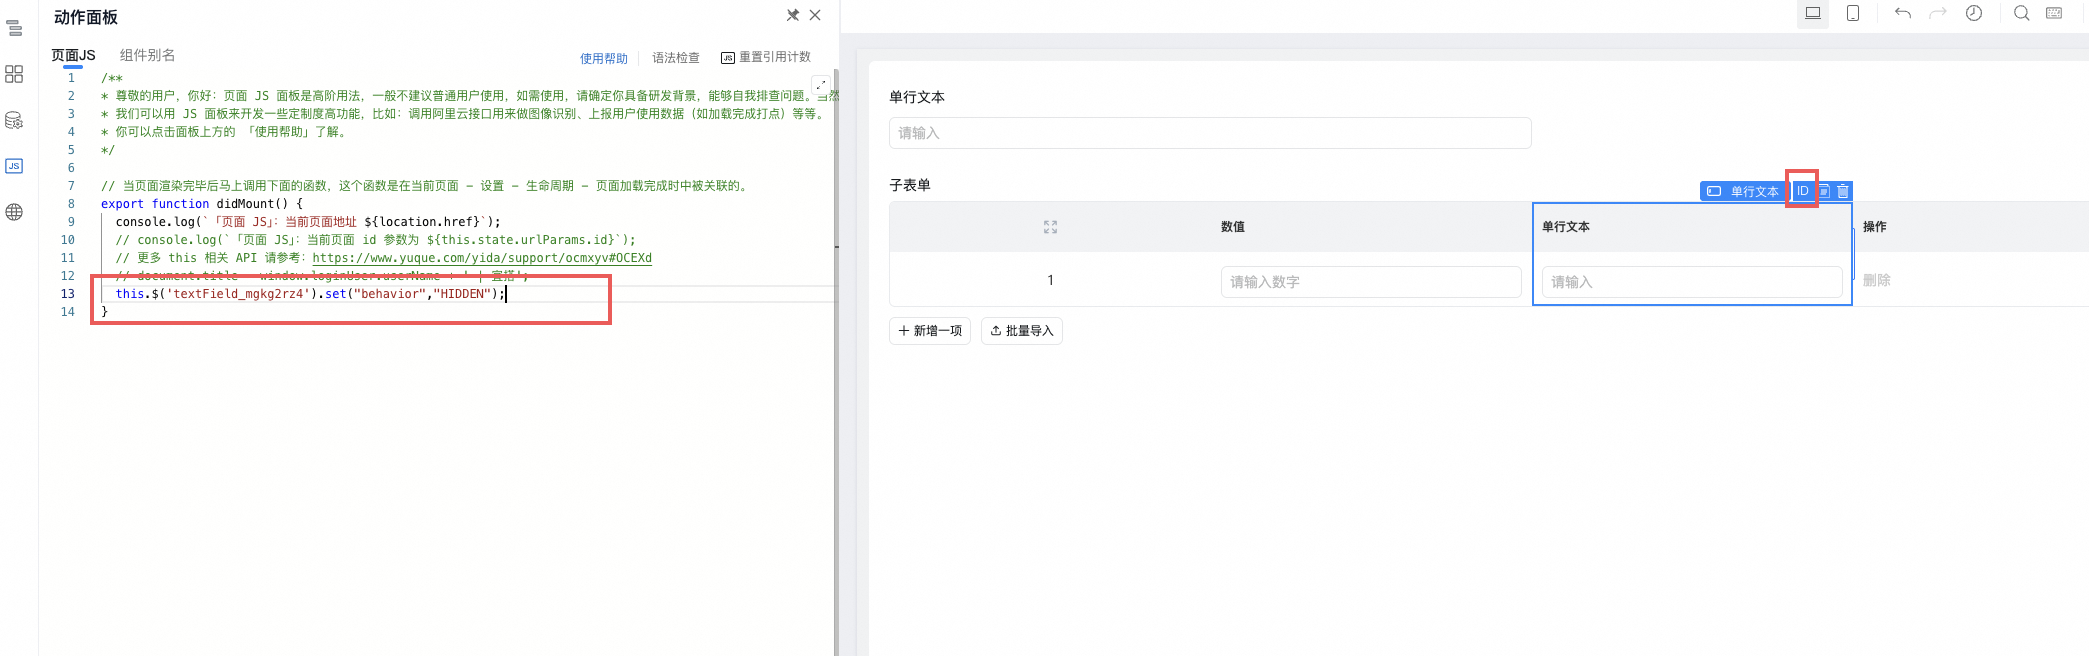Click code line 13 with textField_mgkg2rz4
The height and width of the screenshot is (656, 2089).
[310, 294]
